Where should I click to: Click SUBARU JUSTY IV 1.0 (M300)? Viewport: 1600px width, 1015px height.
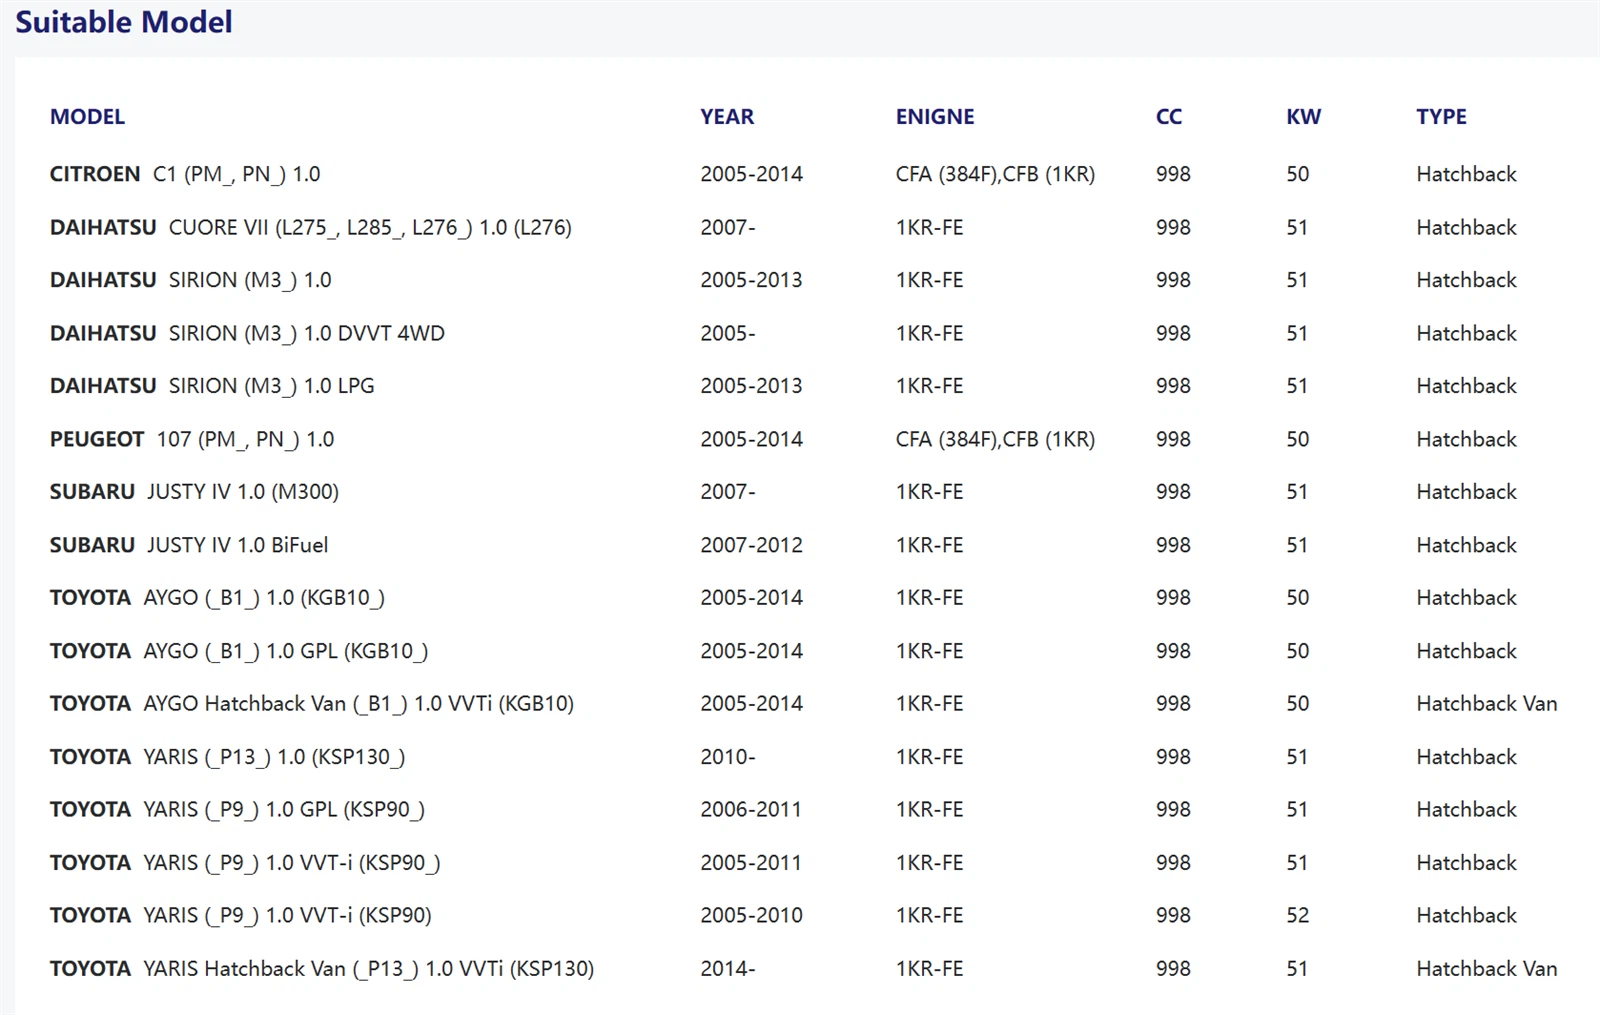point(194,492)
